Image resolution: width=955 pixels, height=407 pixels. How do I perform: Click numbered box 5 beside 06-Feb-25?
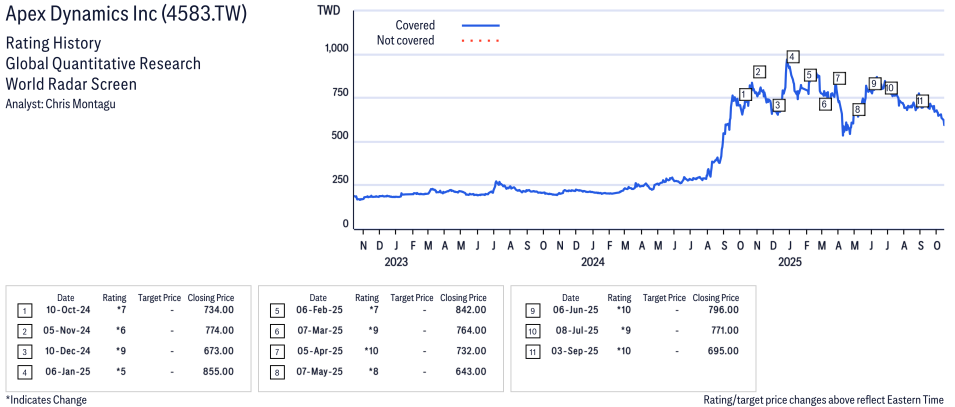click(x=277, y=311)
